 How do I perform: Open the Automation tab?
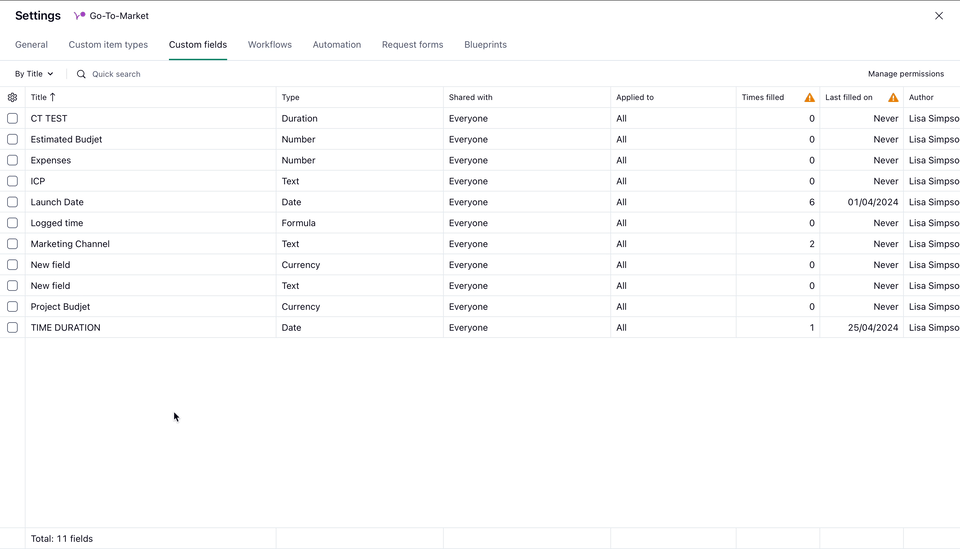(x=336, y=45)
